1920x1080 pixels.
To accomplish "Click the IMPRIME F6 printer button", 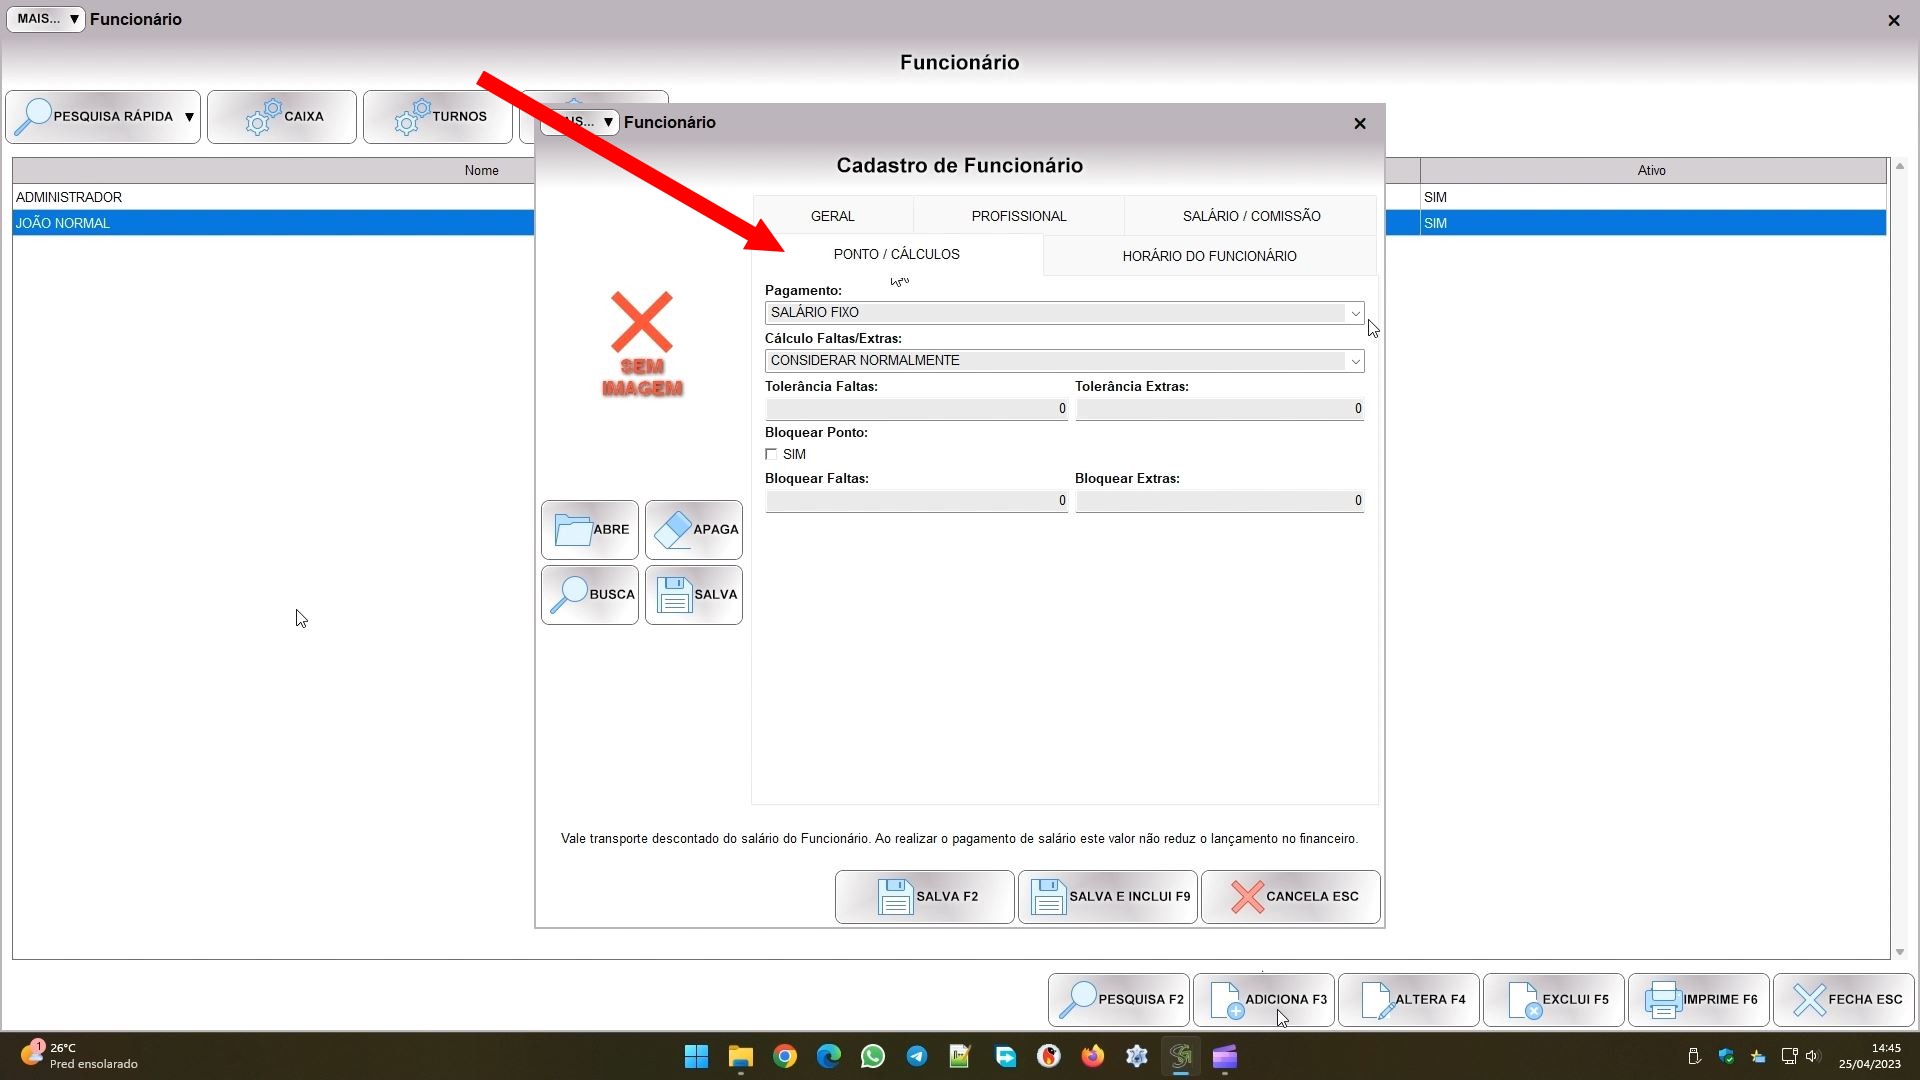I will tap(1698, 1000).
